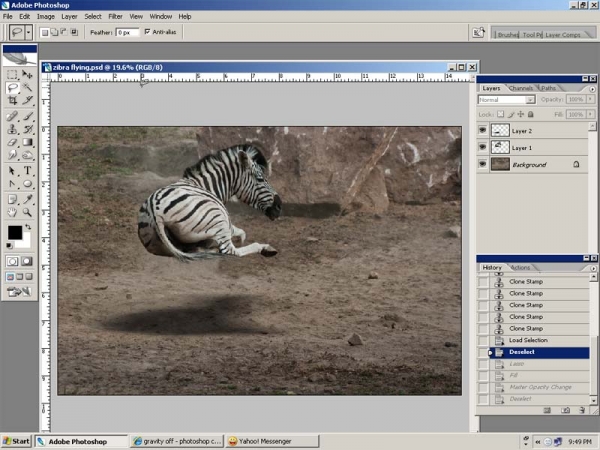
Task: Switch to the Actions tab
Action: 520,267
